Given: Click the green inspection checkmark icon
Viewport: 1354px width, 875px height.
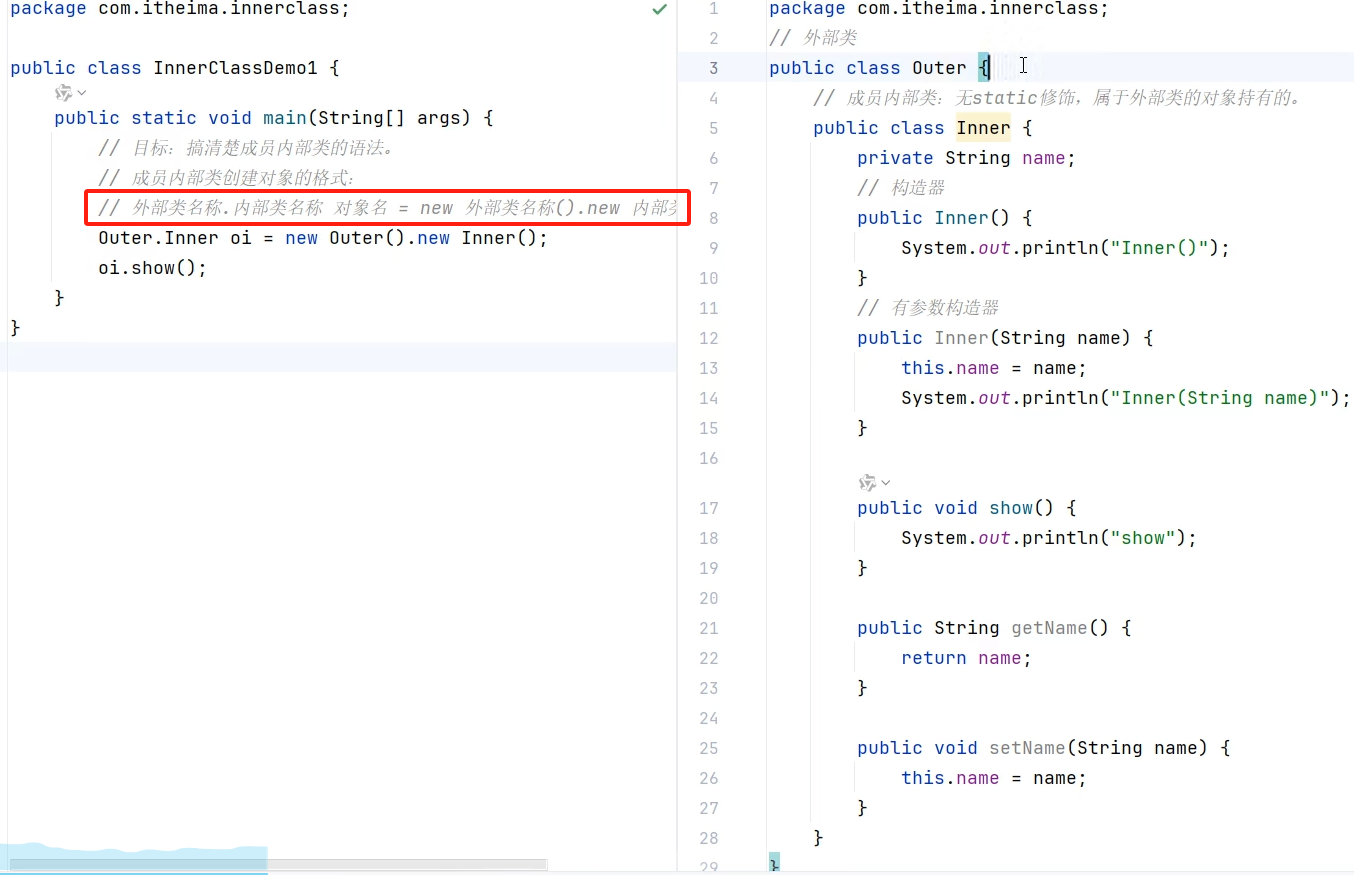Looking at the screenshot, I should tap(659, 9).
